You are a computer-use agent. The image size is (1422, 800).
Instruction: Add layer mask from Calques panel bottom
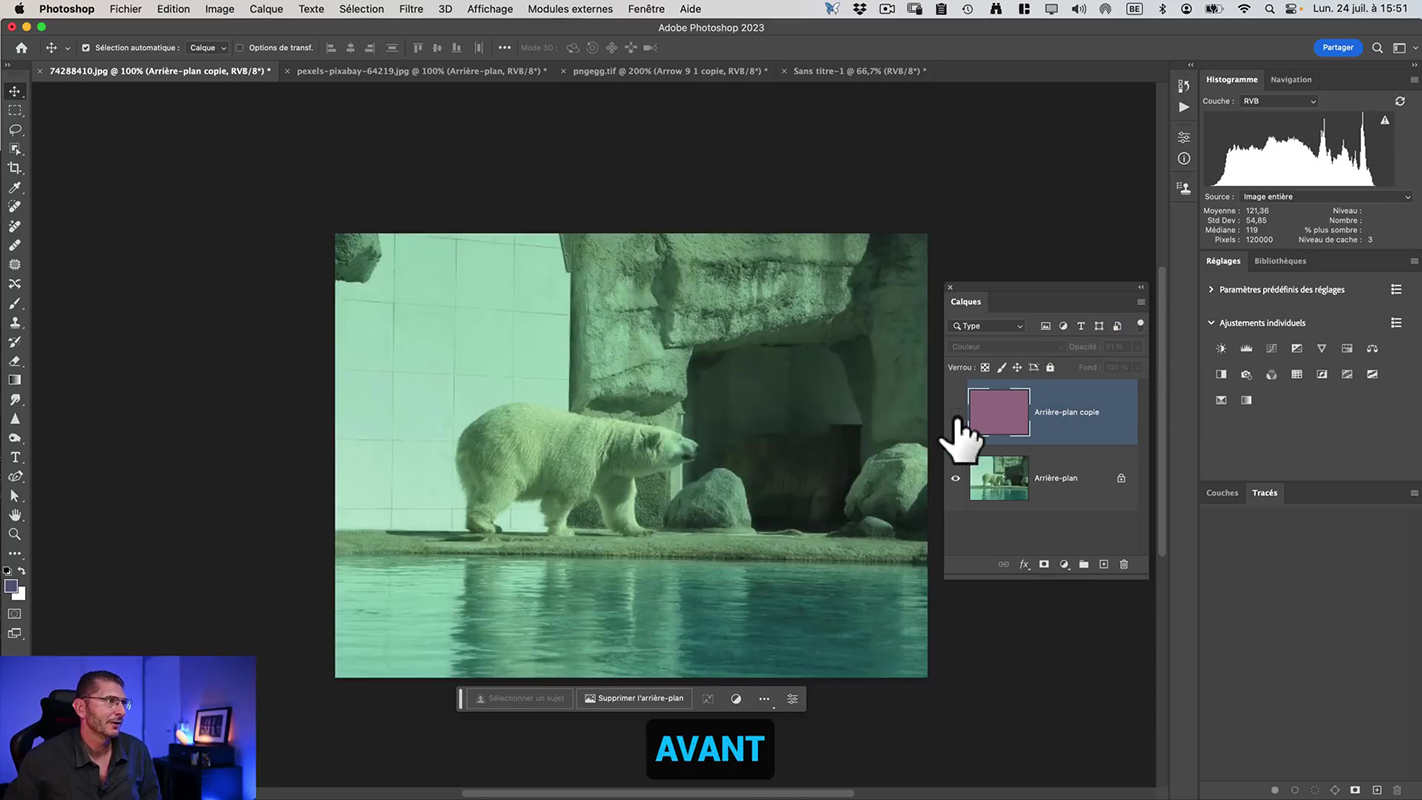coord(1044,565)
